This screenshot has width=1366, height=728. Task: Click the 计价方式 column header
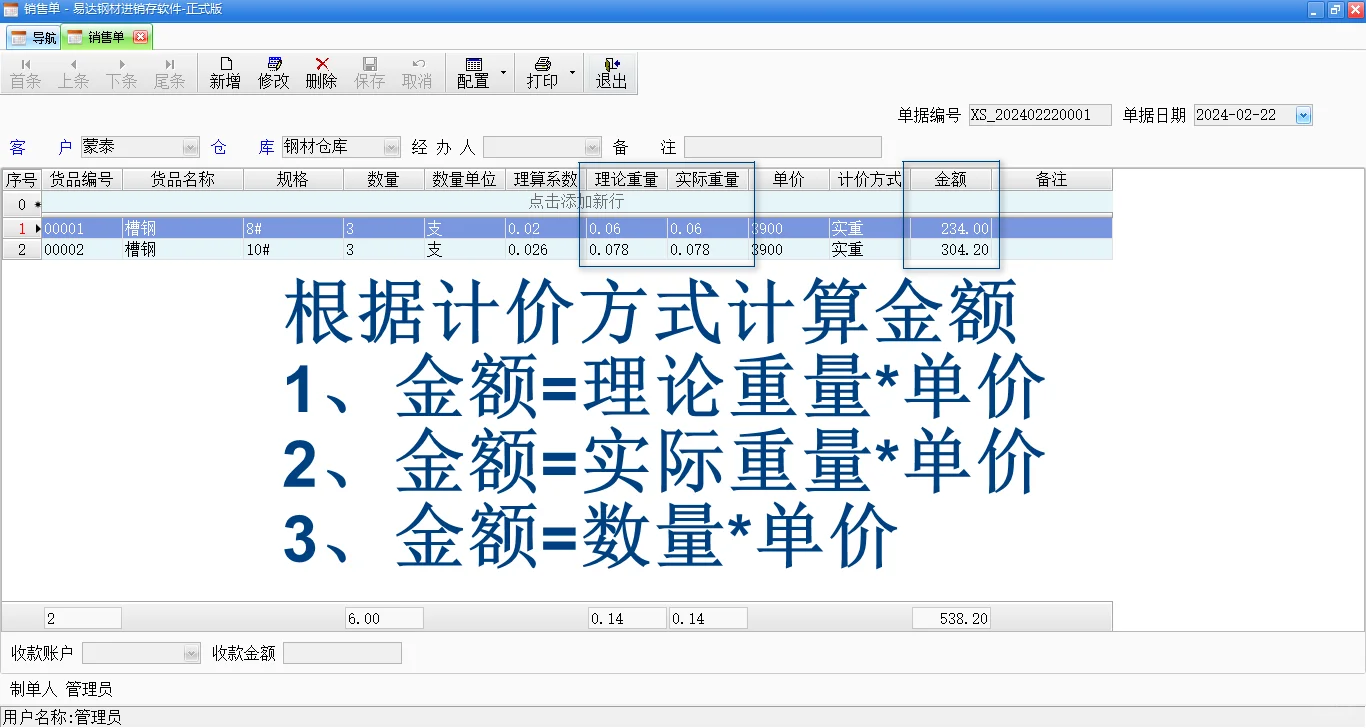pyautogui.click(x=870, y=180)
